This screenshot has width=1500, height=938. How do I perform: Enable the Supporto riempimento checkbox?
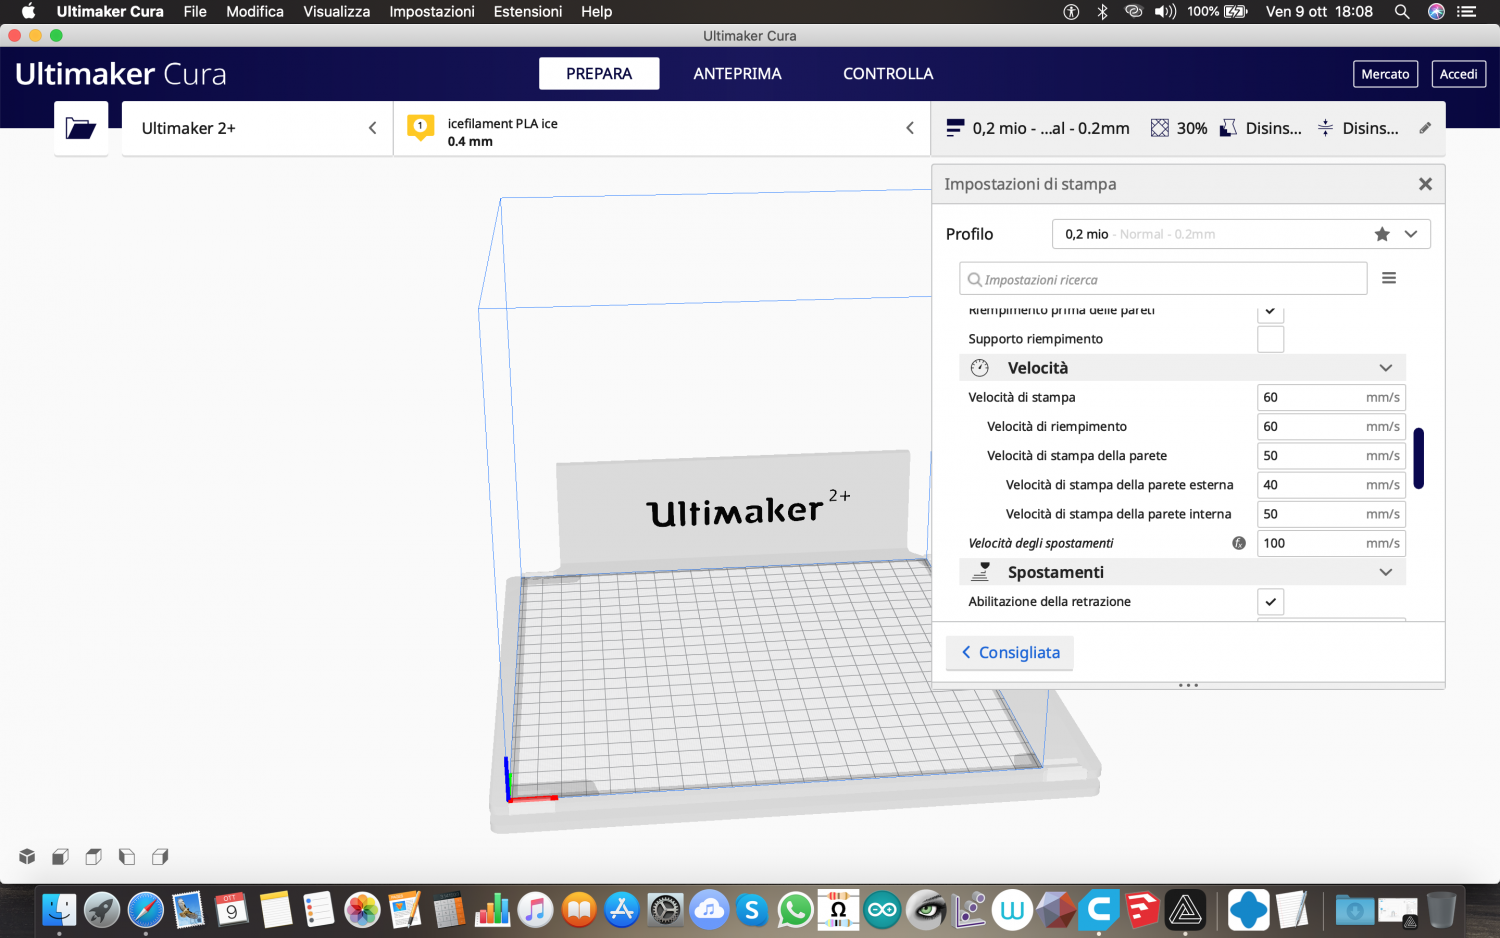[x=1270, y=339]
